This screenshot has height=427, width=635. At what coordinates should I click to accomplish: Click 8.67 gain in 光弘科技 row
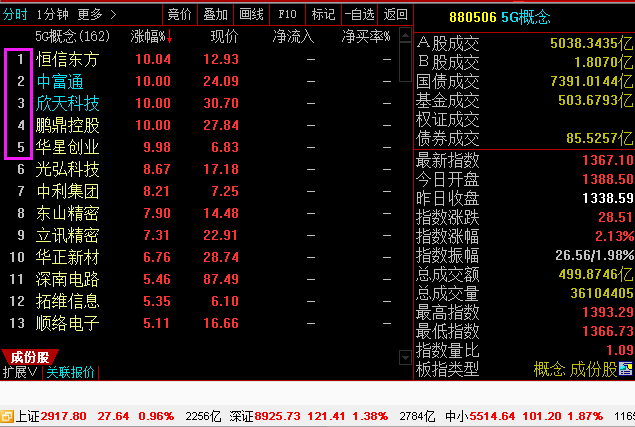(157, 169)
